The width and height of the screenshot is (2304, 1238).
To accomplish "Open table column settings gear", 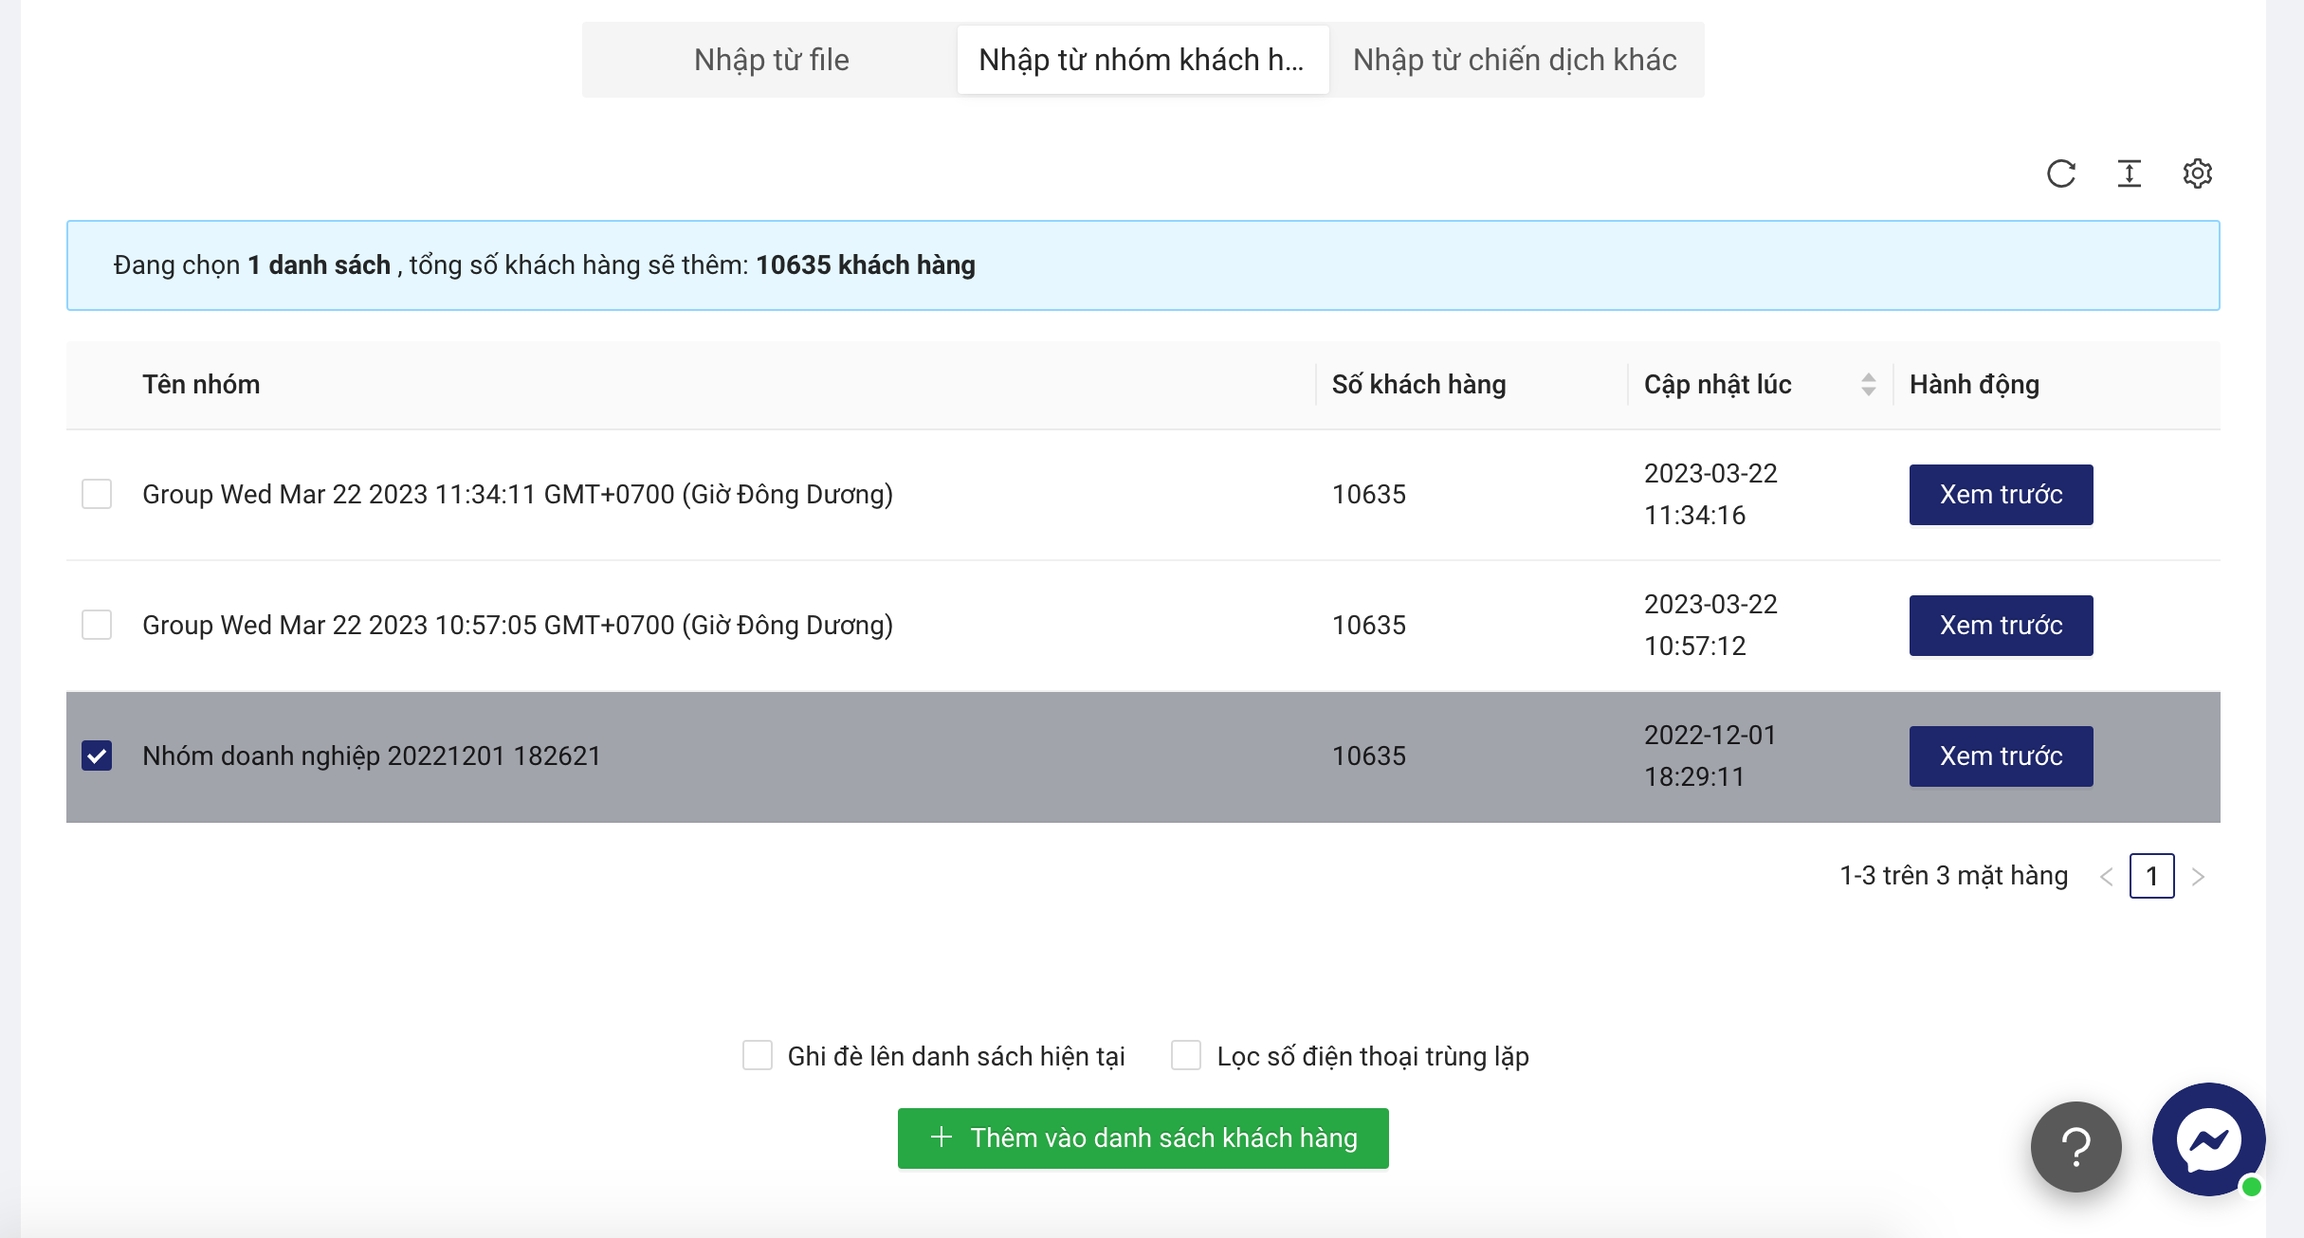I will (x=2197, y=174).
